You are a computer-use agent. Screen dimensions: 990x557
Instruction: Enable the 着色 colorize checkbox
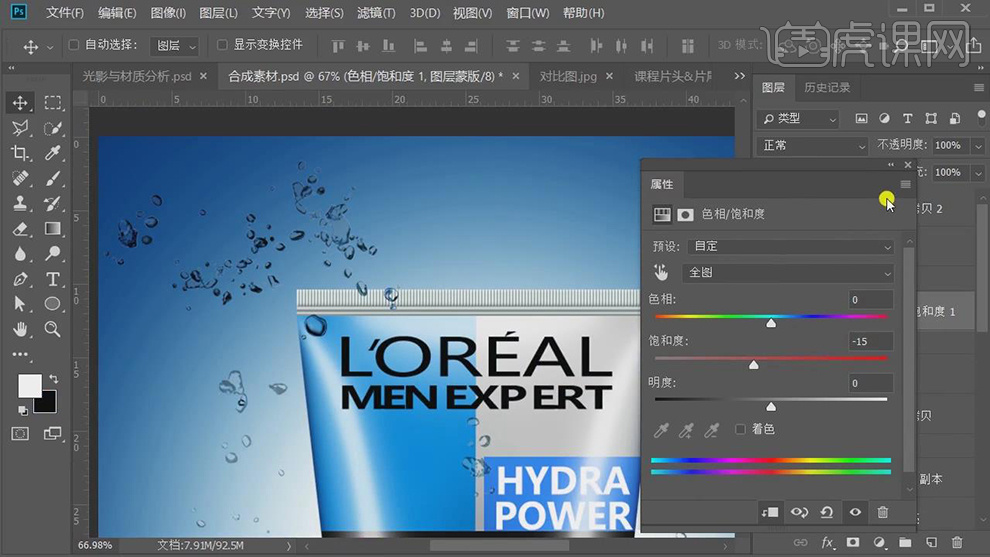click(x=740, y=429)
